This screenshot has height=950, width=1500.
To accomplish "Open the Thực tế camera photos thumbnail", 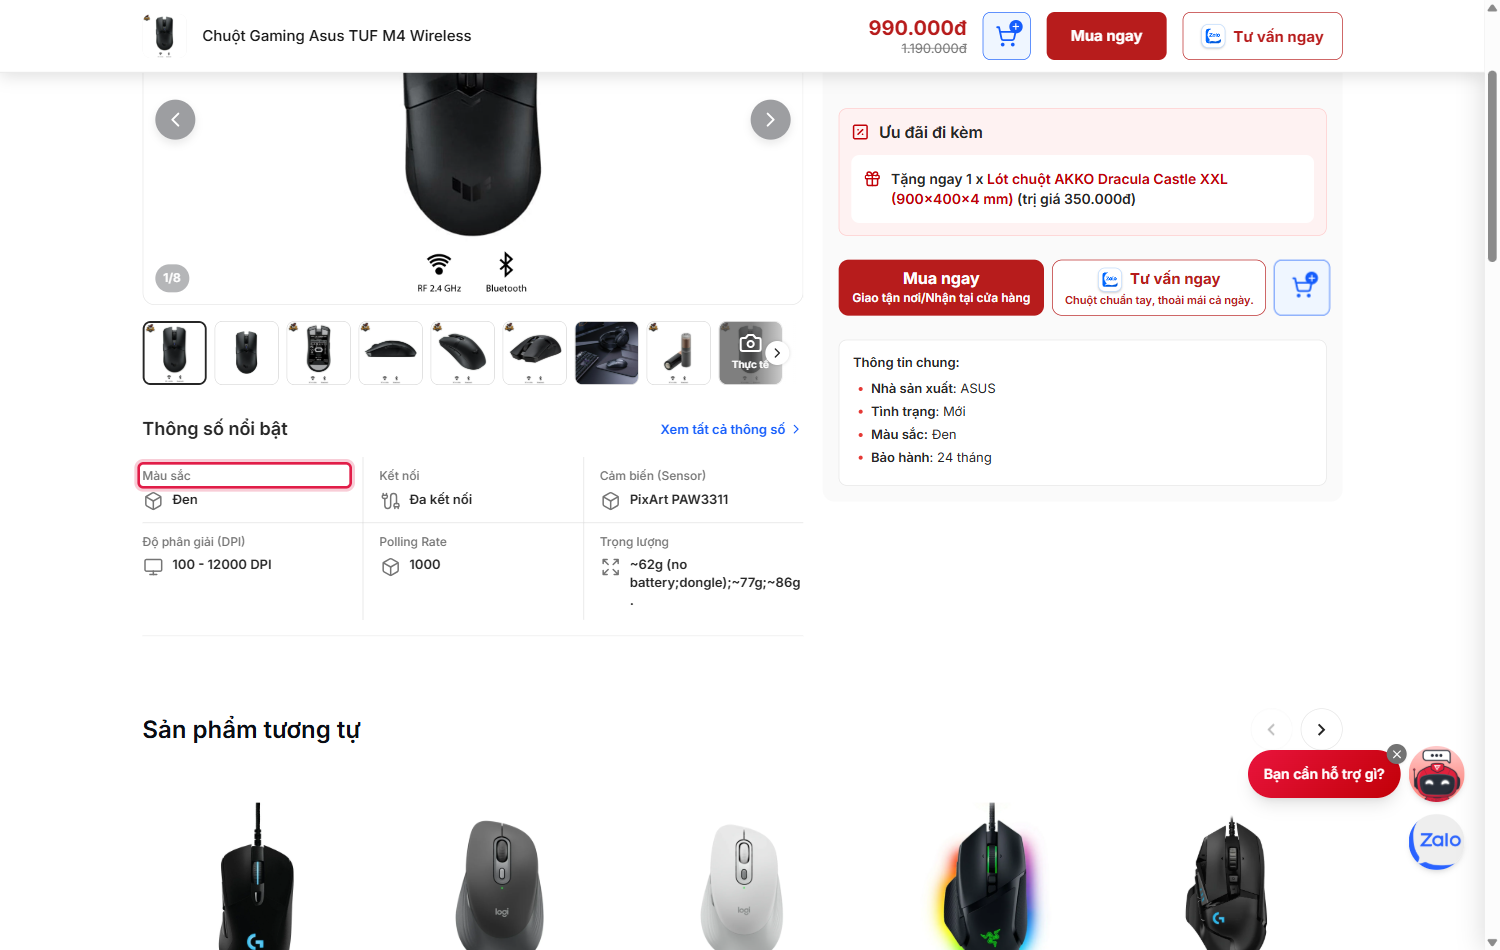I will (x=749, y=353).
